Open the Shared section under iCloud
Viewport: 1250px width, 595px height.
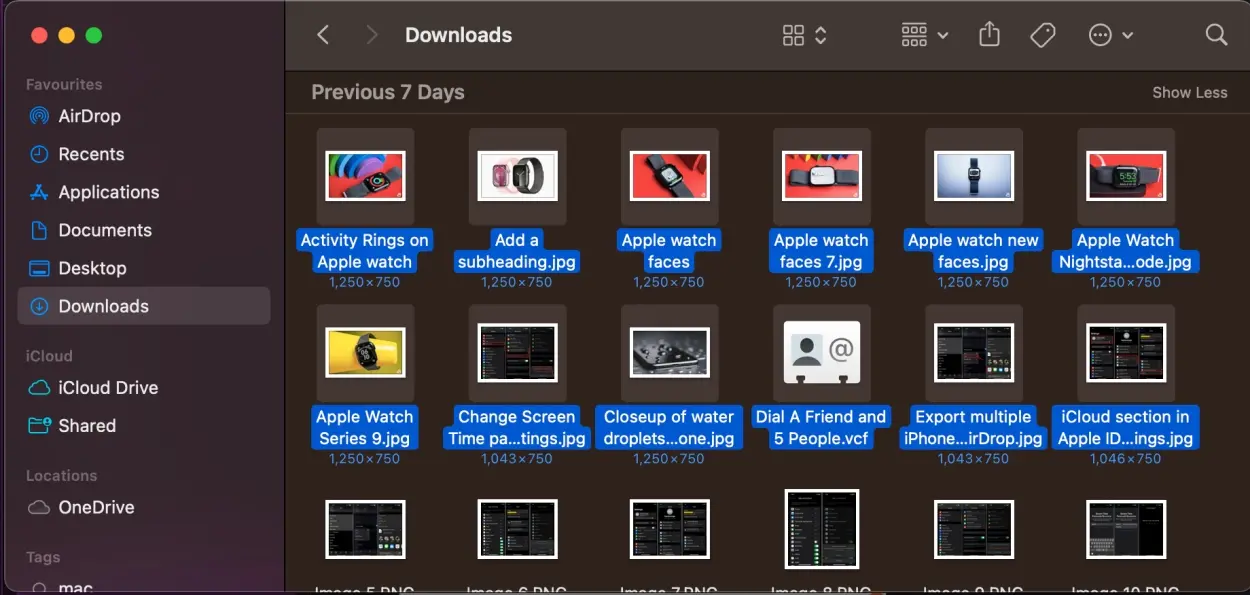pyautogui.click(x=84, y=426)
